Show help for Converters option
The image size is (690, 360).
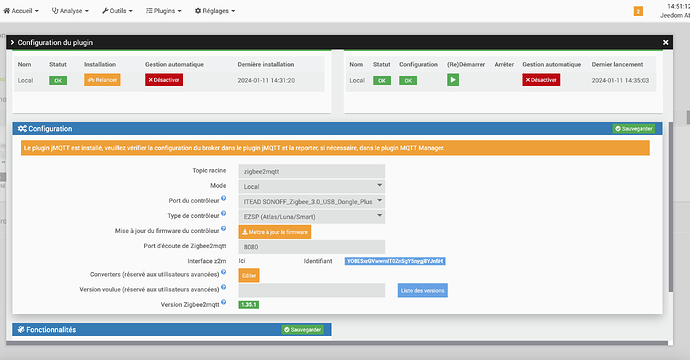click(224, 272)
